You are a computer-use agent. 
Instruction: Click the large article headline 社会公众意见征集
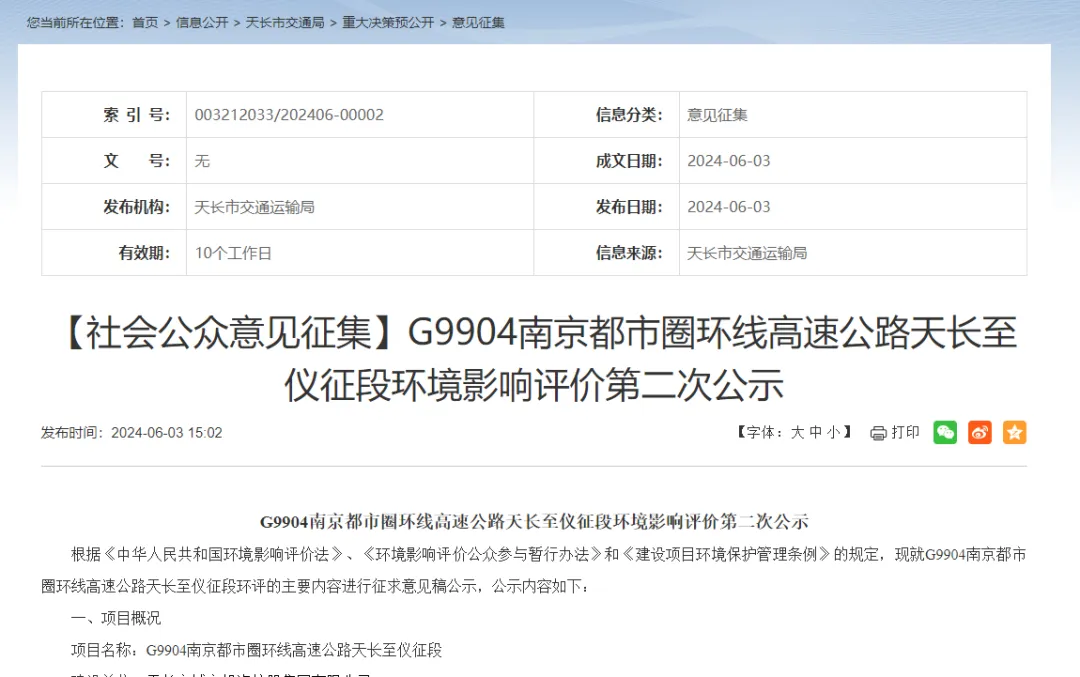click(x=534, y=358)
